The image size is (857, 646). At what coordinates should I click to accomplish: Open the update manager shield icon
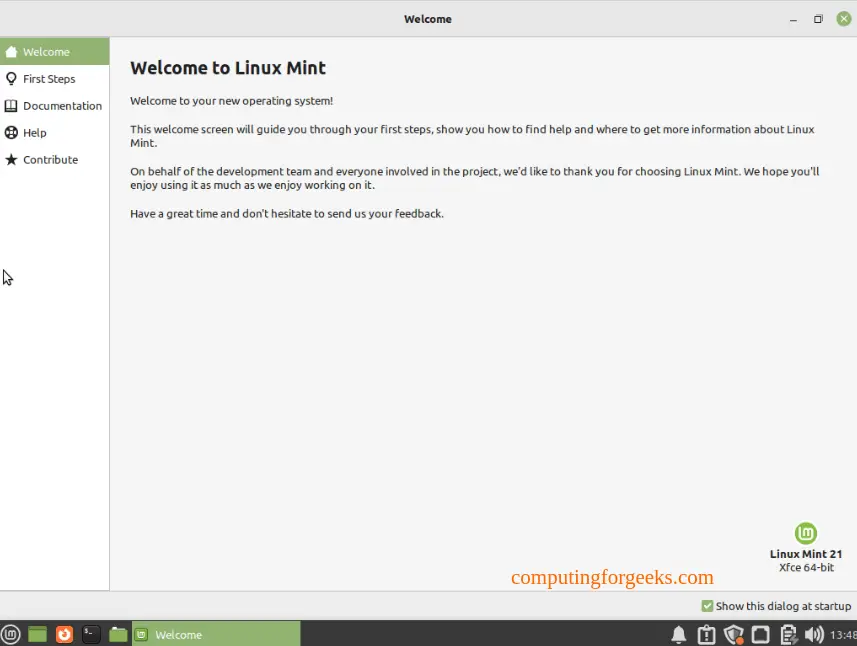[x=733, y=635]
